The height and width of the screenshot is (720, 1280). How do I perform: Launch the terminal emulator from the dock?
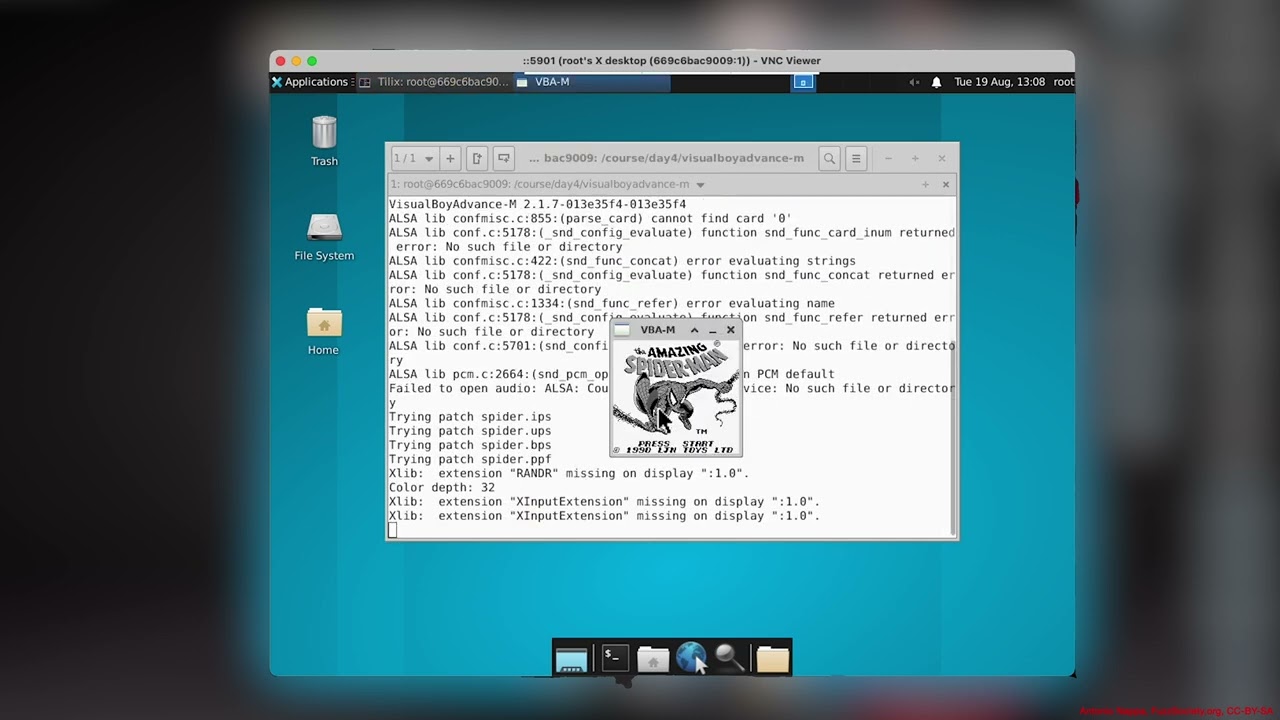coord(614,657)
